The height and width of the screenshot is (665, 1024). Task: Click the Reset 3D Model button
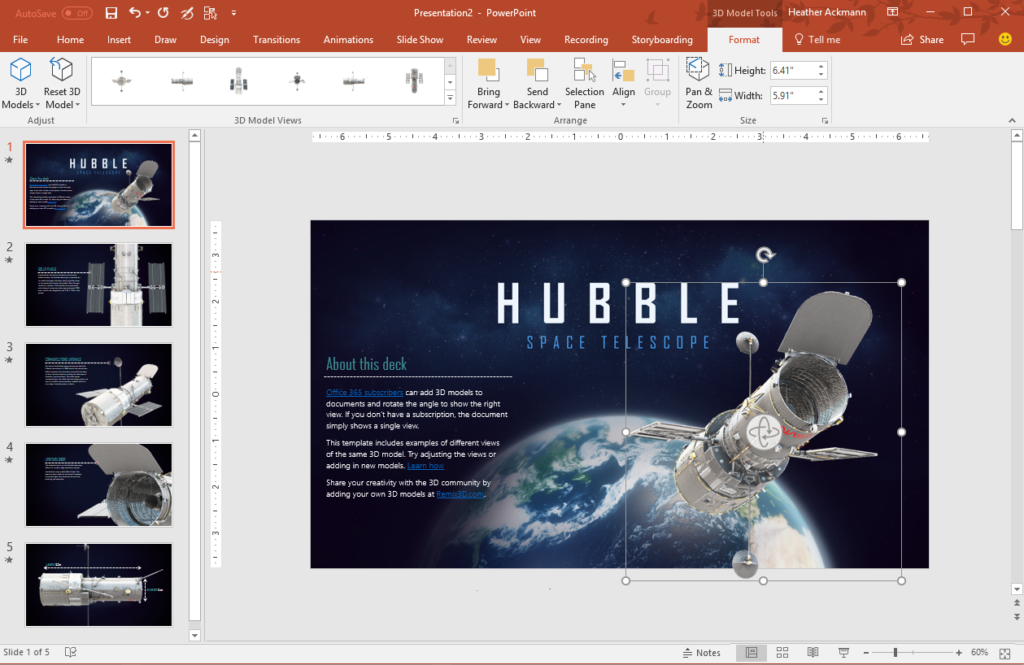(x=61, y=83)
